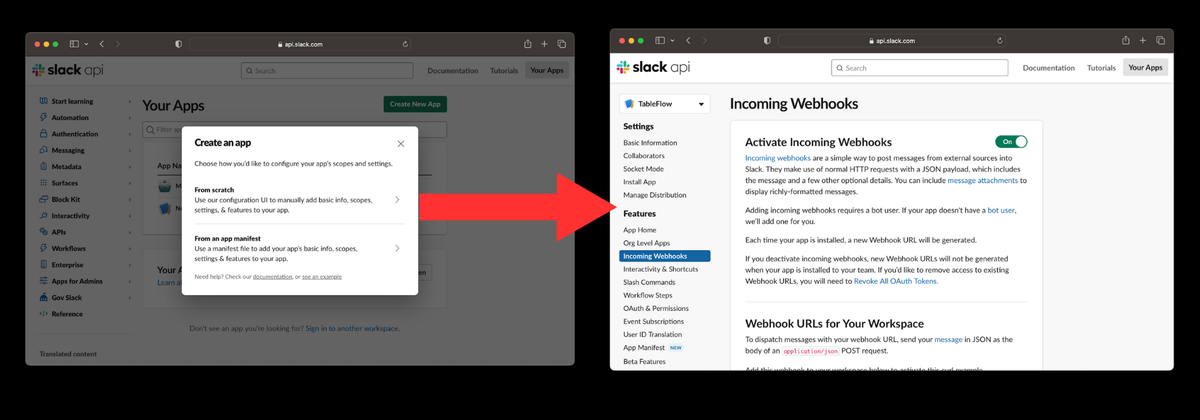Show tab overview in right Safari window
The height and width of the screenshot is (420, 1200).
(x=1160, y=40)
